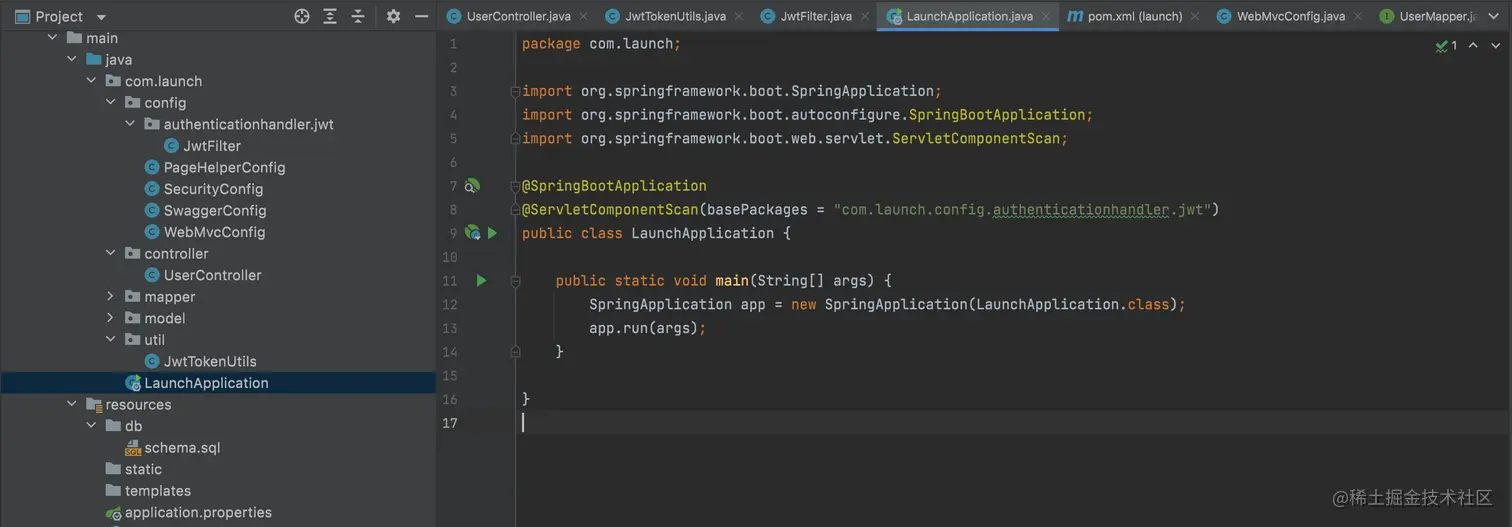Collapse the resources folder

(72, 405)
